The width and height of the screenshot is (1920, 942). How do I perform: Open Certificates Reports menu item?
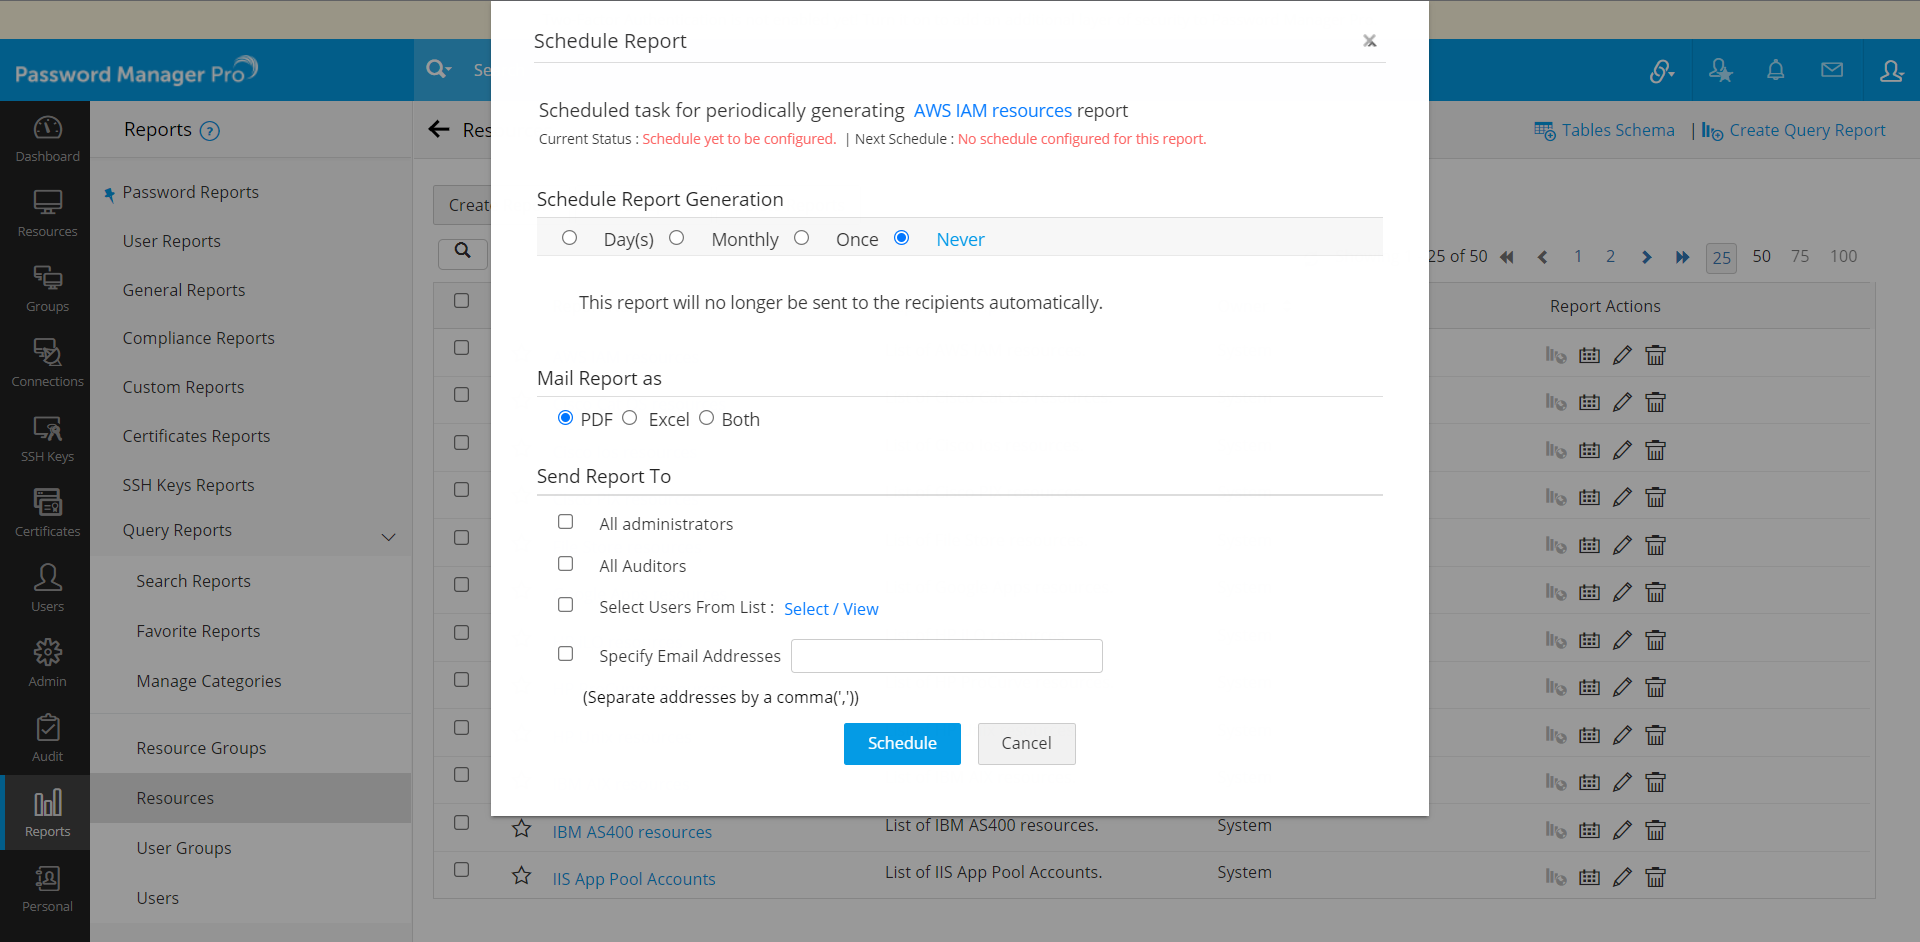196,436
